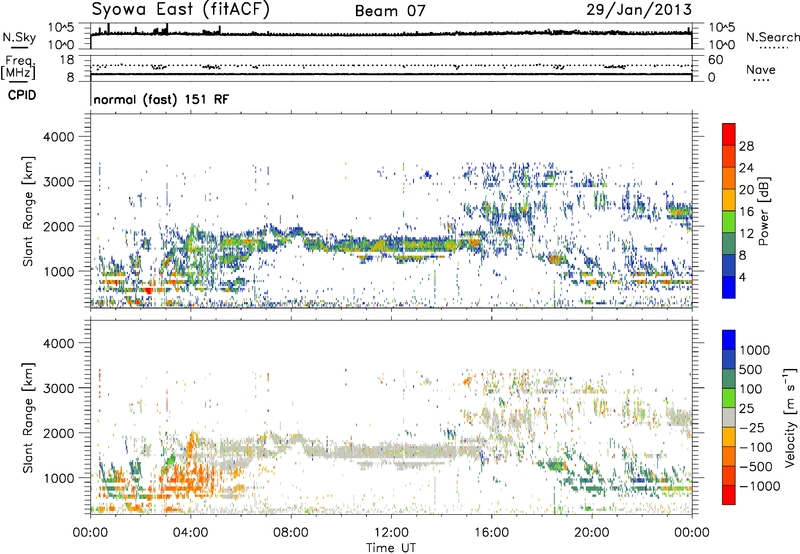Click the red bottom segment of the velocity color bar
This screenshot has width=800, height=554.
pyautogui.click(x=729, y=495)
